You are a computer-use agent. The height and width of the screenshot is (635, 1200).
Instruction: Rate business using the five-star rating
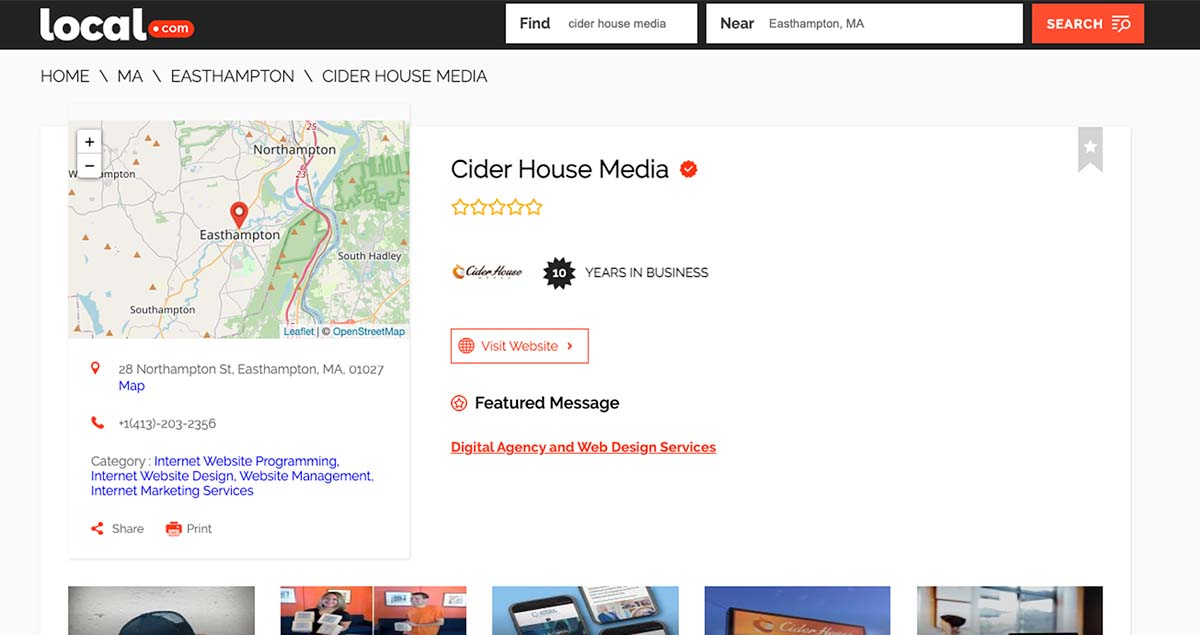(497, 208)
